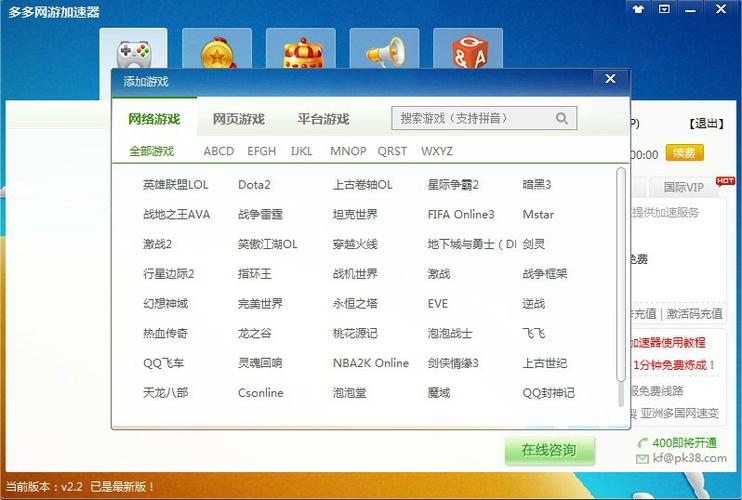
Task: Select game 完美世界
Action: pos(260,304)
